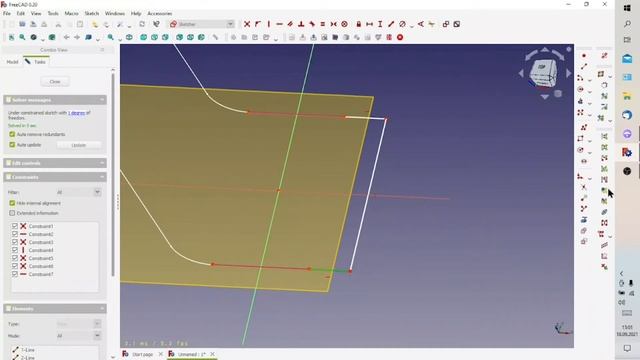Select the create line tool
The width and height of the screenshot is (640, 360).
point(584,67)
